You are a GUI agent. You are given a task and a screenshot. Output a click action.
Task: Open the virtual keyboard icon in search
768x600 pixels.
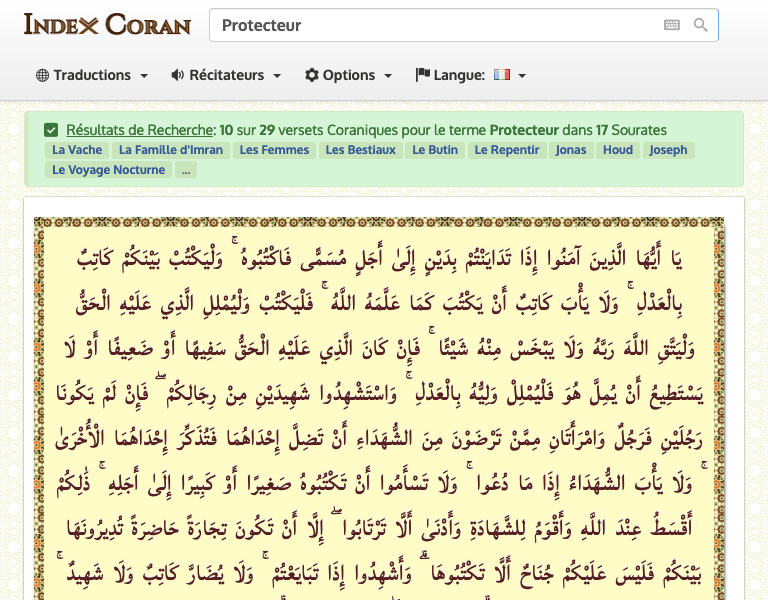pos(671,25)
